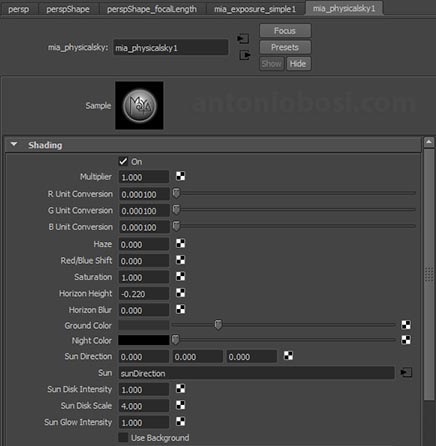Click the first Sun Direction value field
This screenshot has width=436, height=446.
pos(144,356)
